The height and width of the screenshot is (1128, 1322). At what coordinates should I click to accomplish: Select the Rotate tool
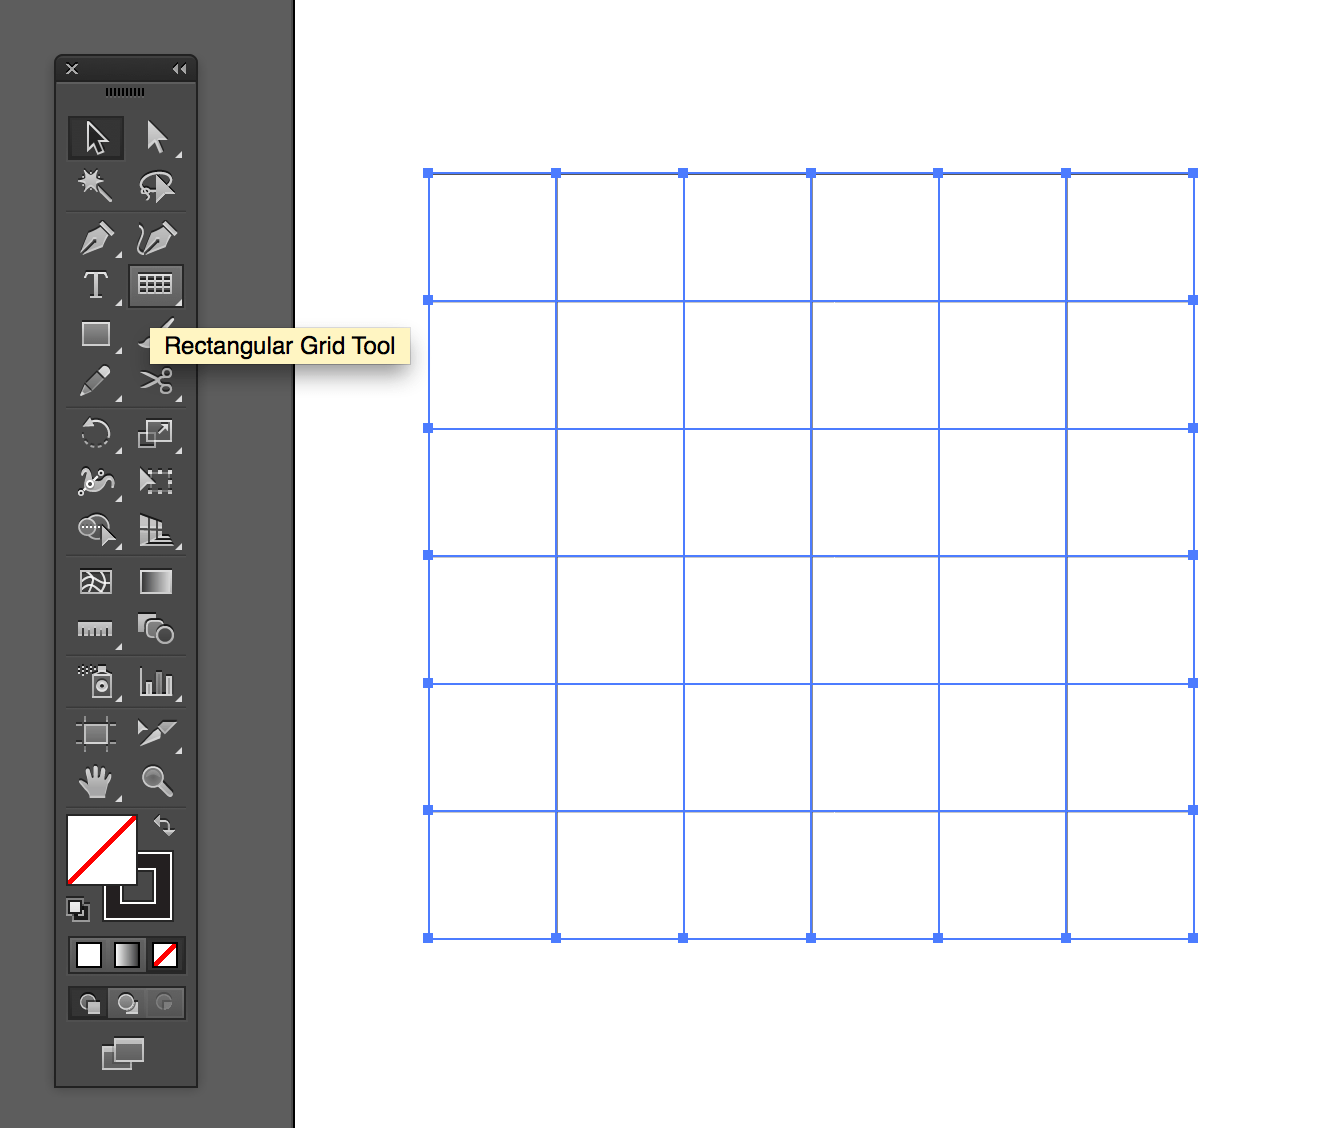tap(96, 434)
